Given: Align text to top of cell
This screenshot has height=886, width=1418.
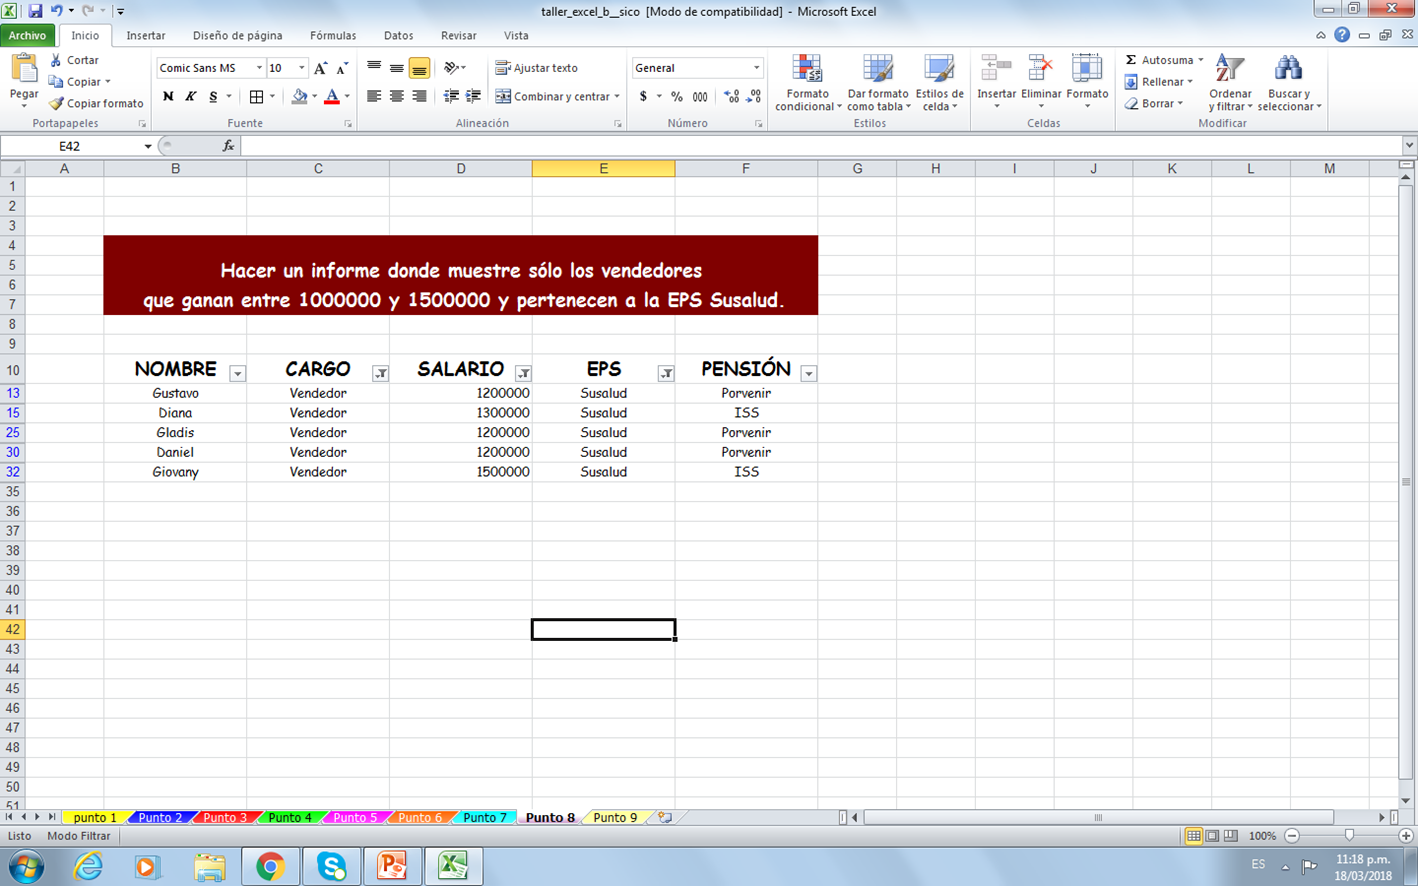Looking at the screenshot, I should [x=374, y=68].
